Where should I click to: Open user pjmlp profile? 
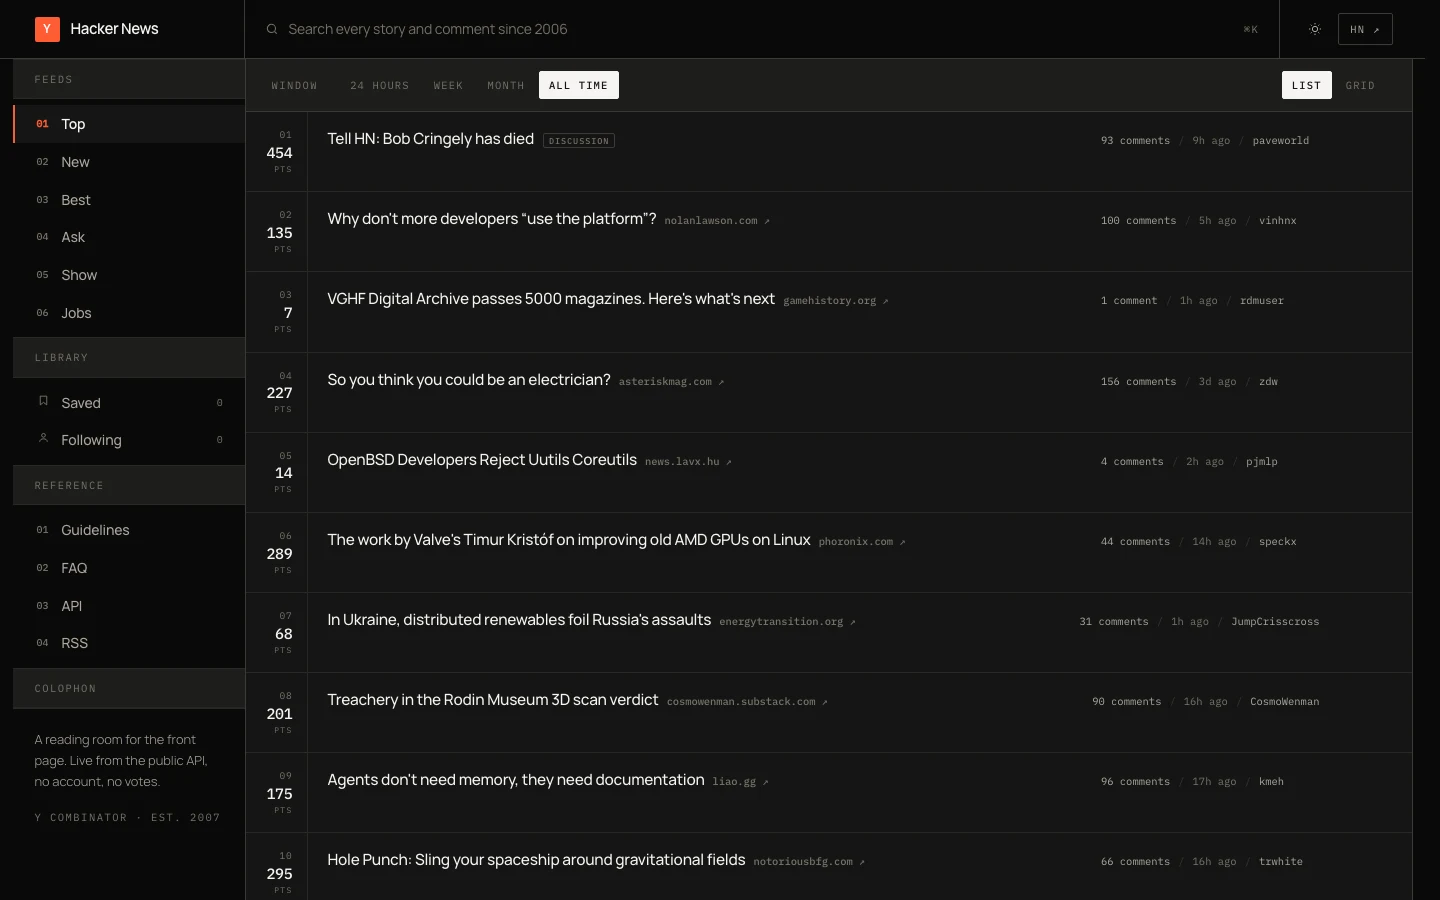point(1262,462)
